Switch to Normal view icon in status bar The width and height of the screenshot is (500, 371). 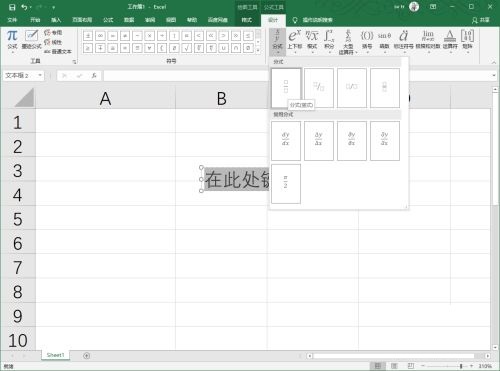coord(377,366)
